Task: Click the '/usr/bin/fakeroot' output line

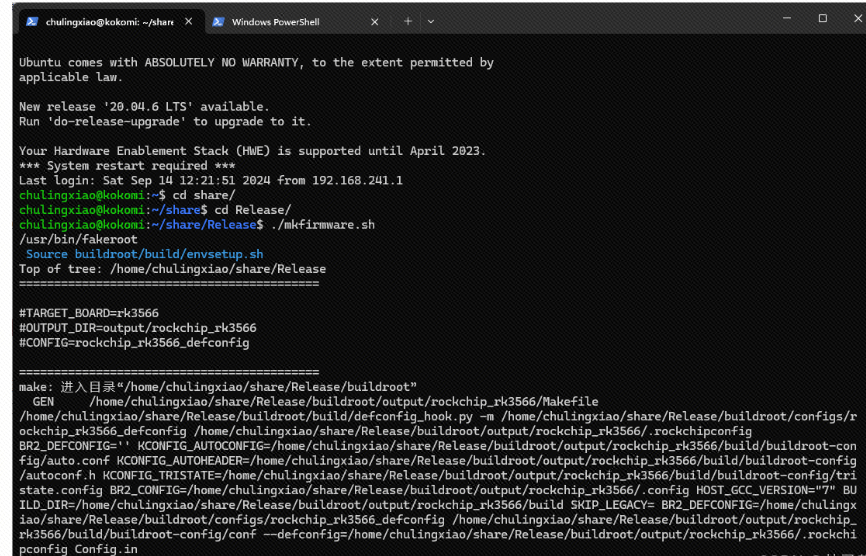Action: pos(78,240)
